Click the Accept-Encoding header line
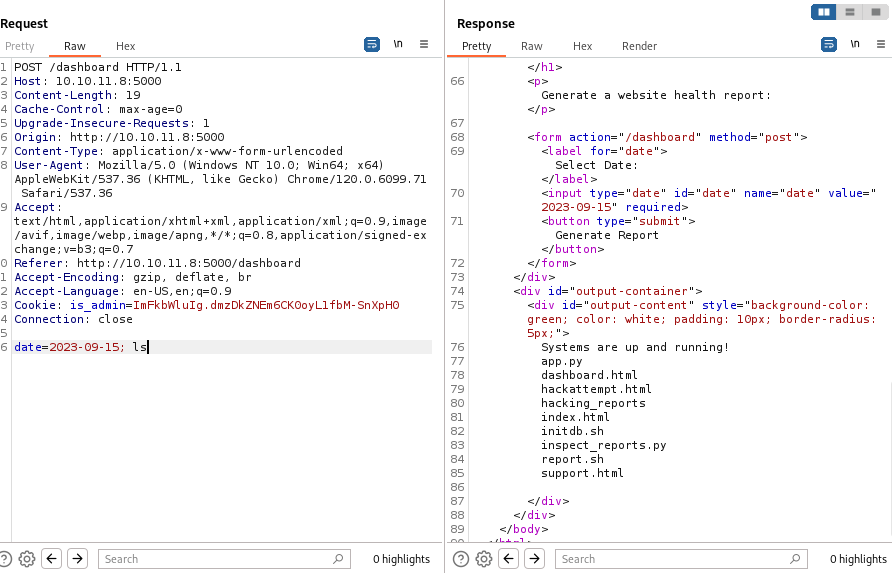This screenshot has width=892, height=573. (x=133, y=277)
